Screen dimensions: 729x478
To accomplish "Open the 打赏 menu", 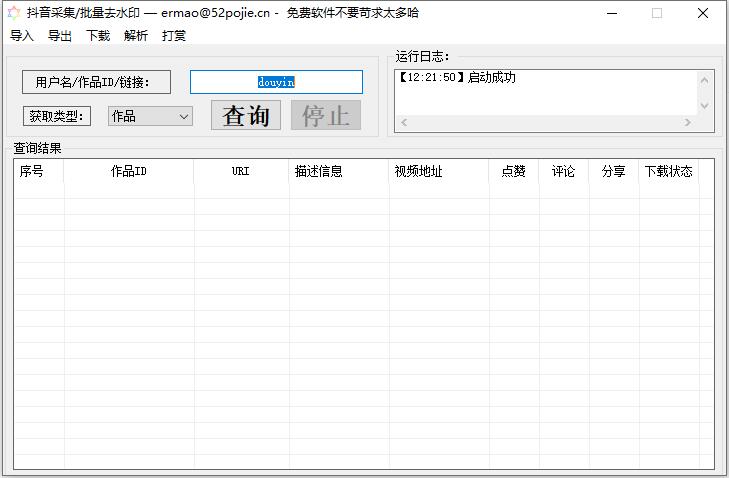I will point(174,35).
